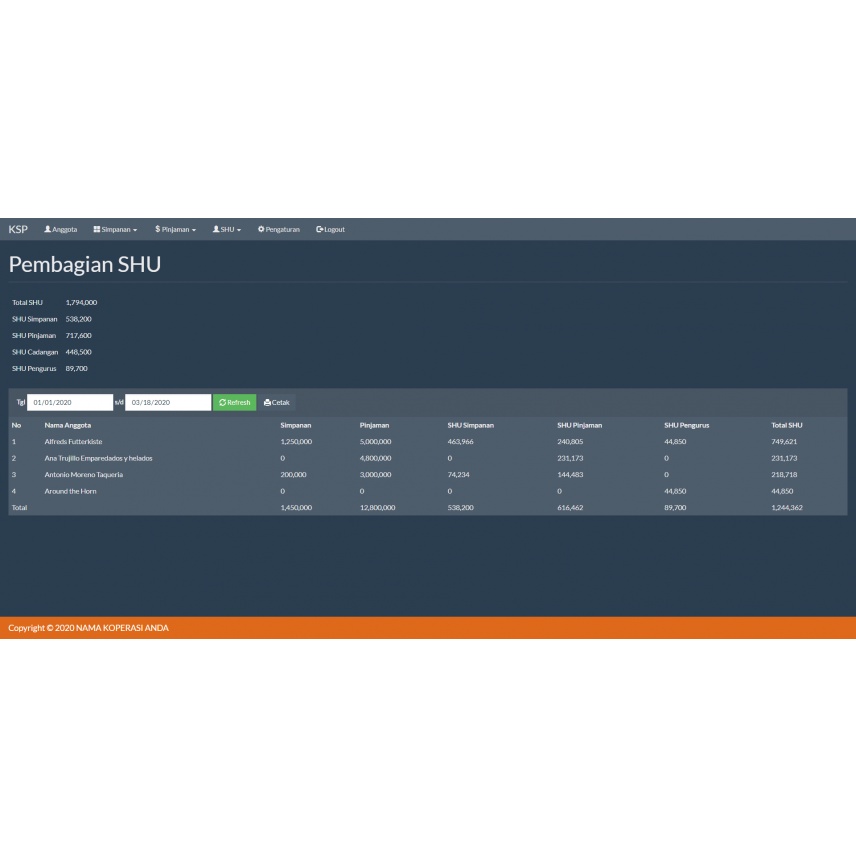Select the SHU Cadangan value 448,500
The height and width of the screenshot is (856, 856).
(79, 352)
